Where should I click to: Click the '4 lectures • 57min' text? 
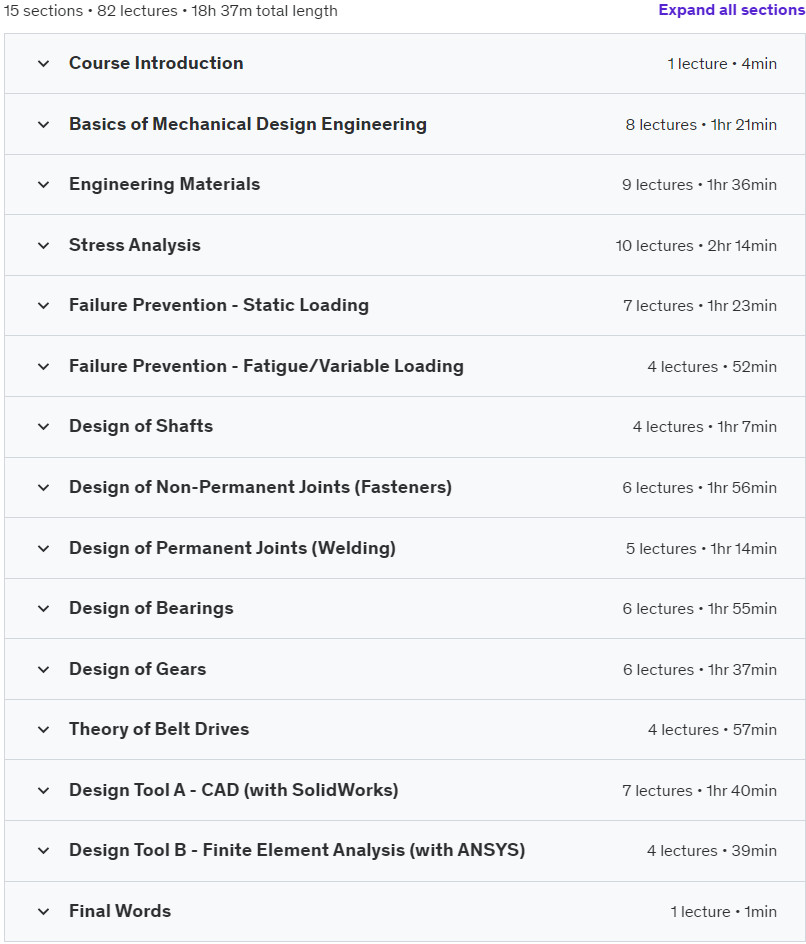(x=712, y=730)
